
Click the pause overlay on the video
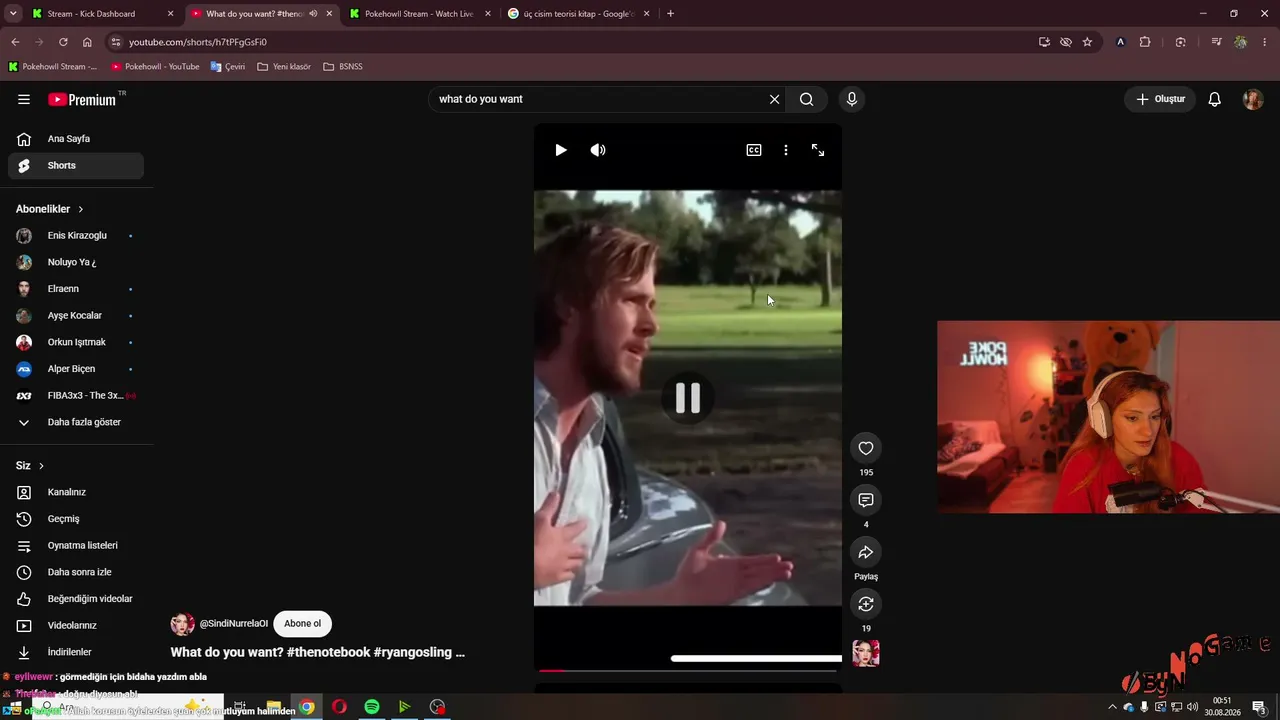pos(688,398)
